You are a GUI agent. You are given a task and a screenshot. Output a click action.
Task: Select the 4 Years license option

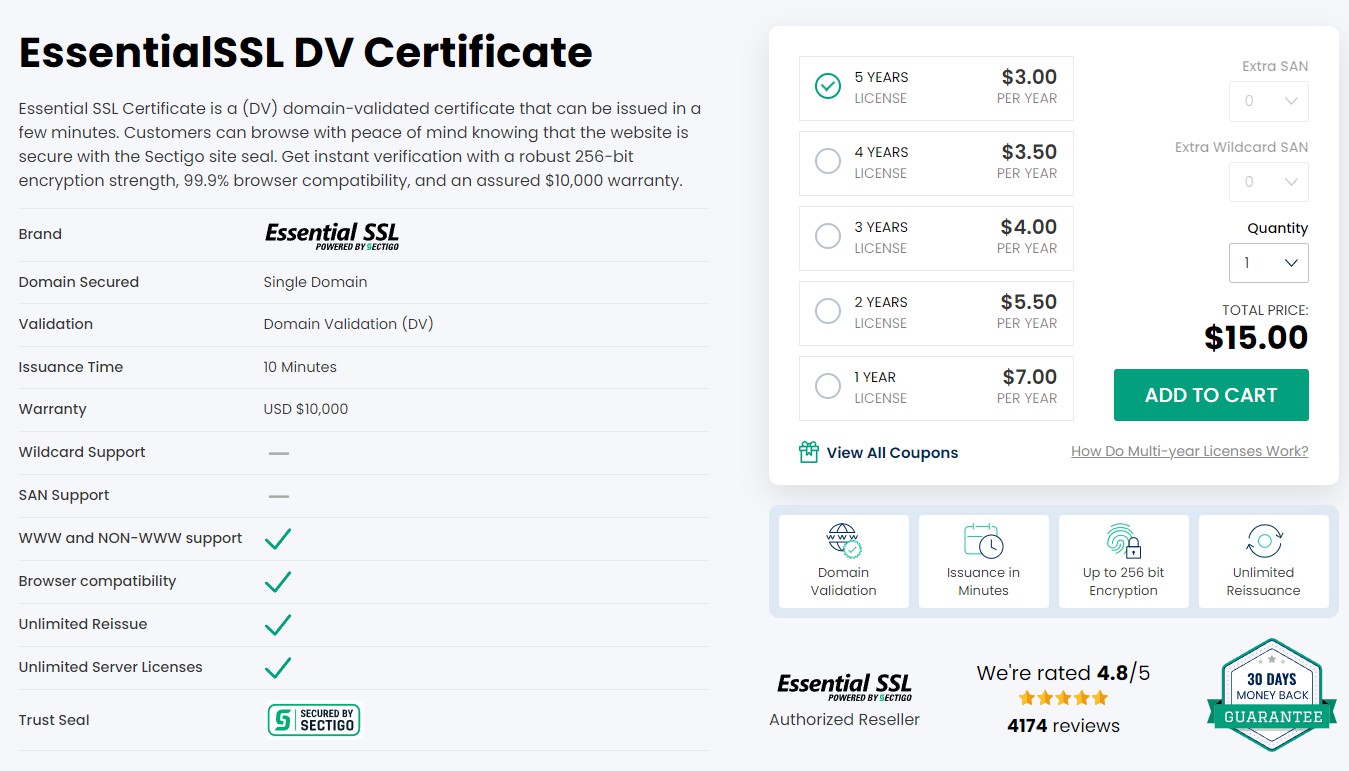pos(936,163)
